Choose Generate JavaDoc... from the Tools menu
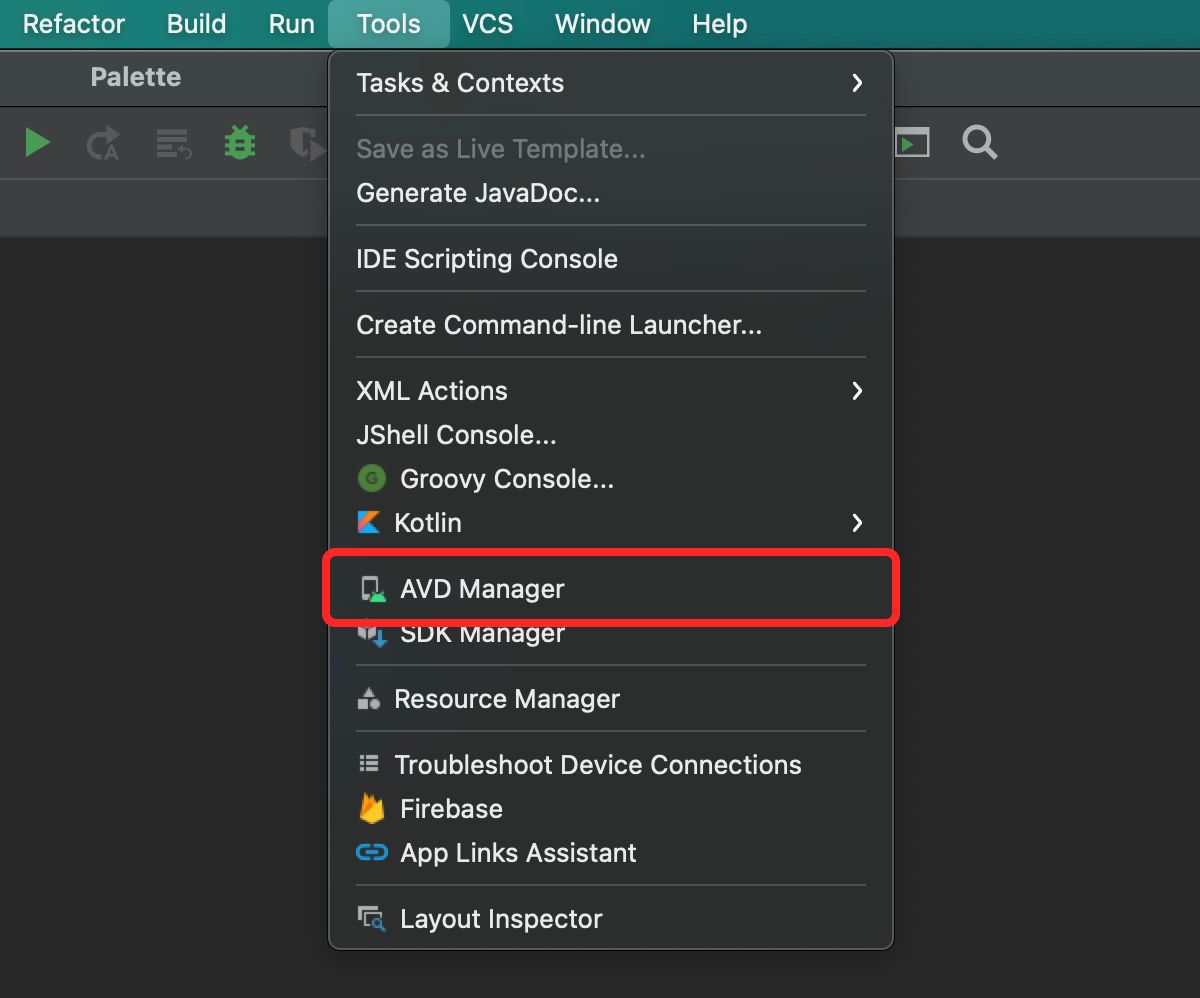The width and height of the screenshot is (1200, 998). point(611,193)
